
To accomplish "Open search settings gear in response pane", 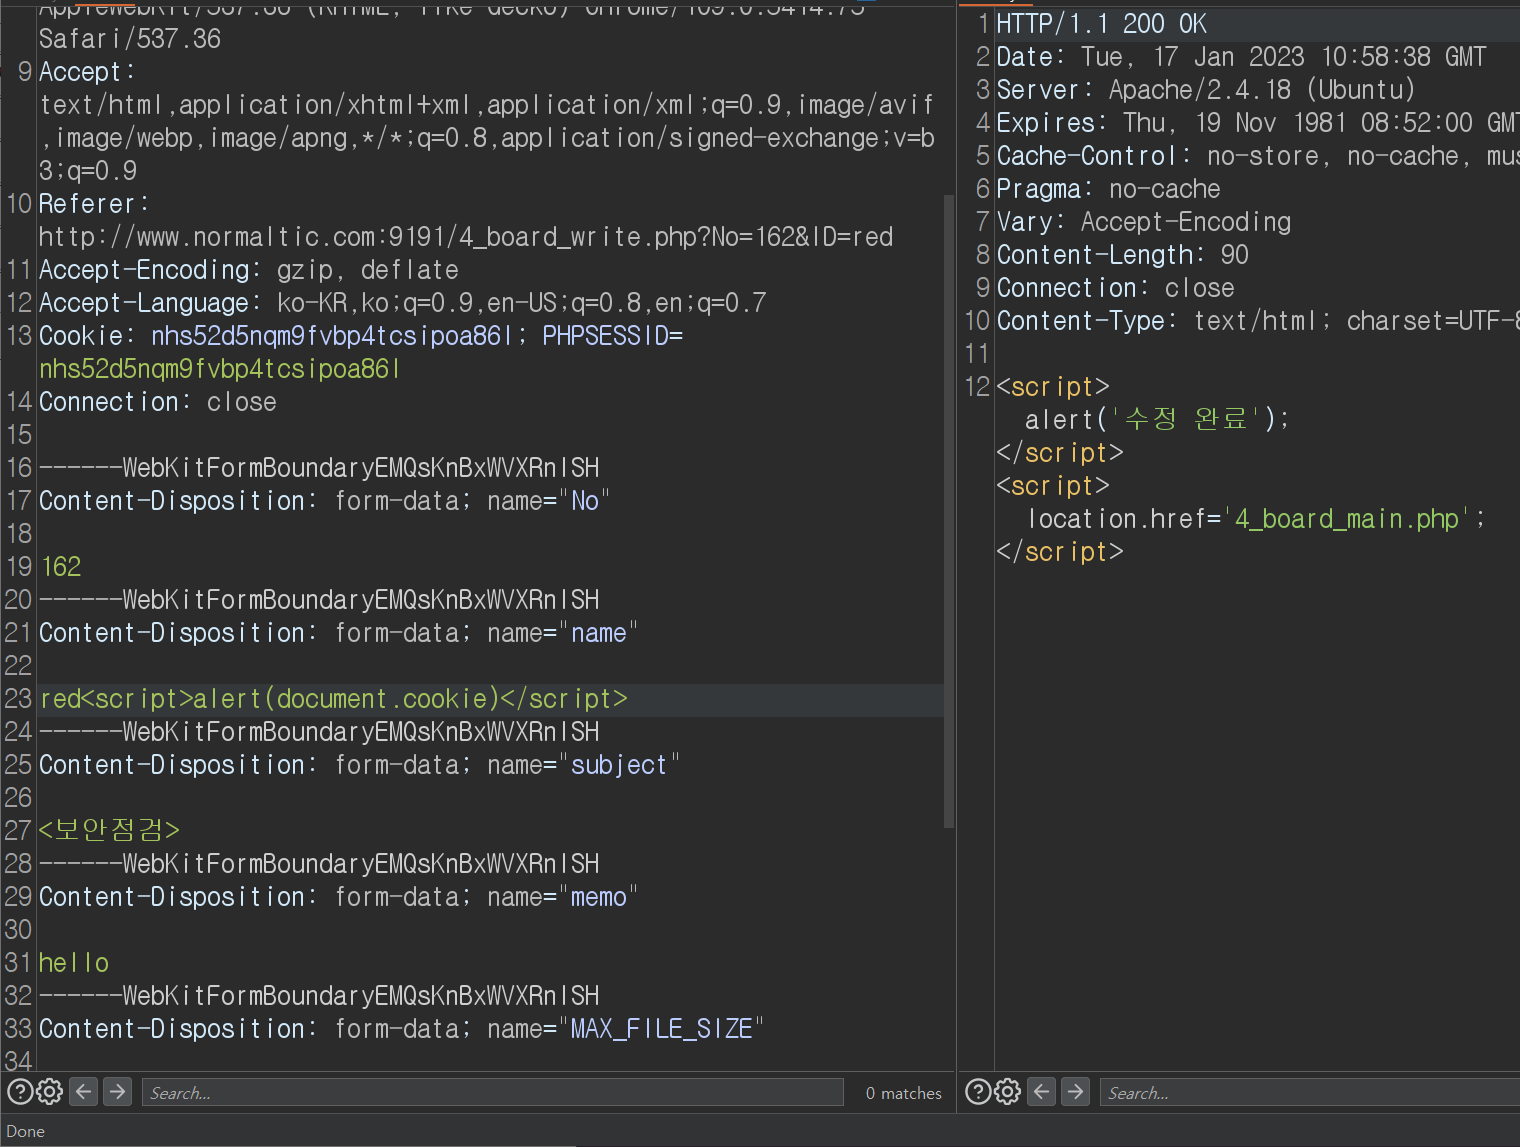I will [x=1008, y=1091].
